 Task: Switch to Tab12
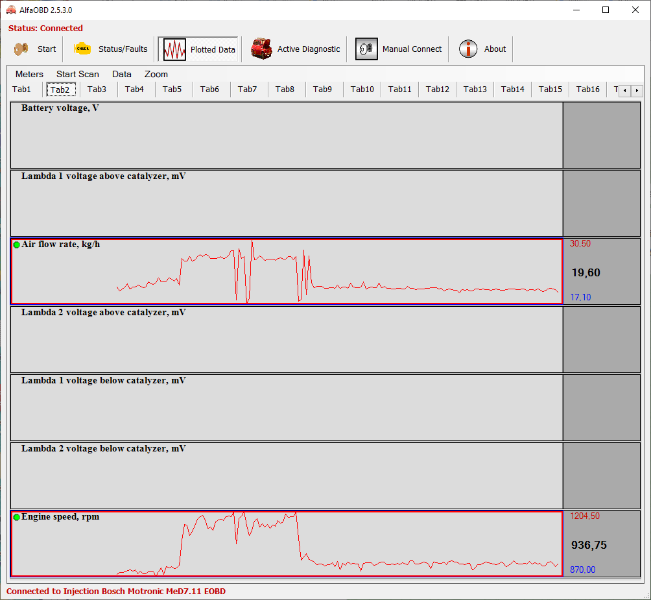(437, 89)
